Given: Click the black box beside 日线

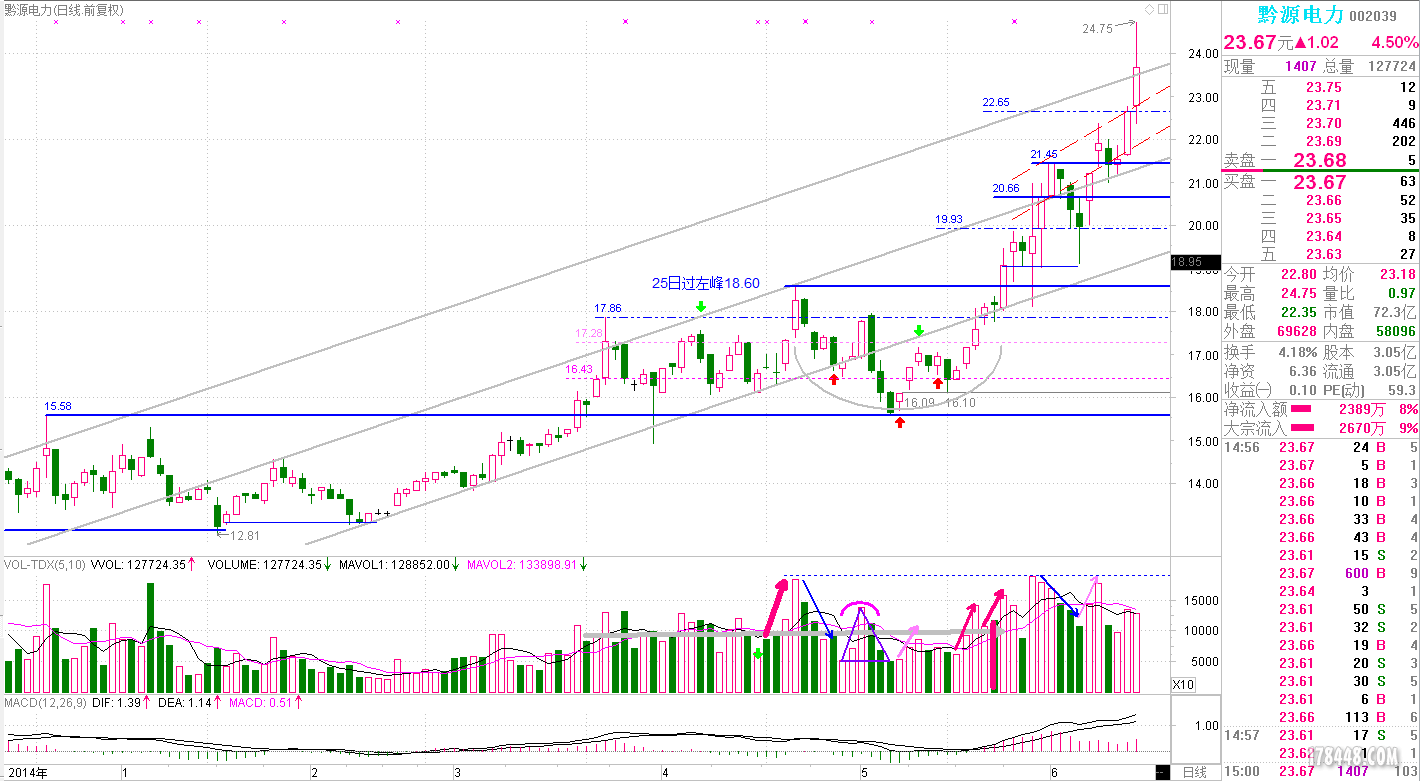Looking at the screenshot, I should pos(1162,772).
